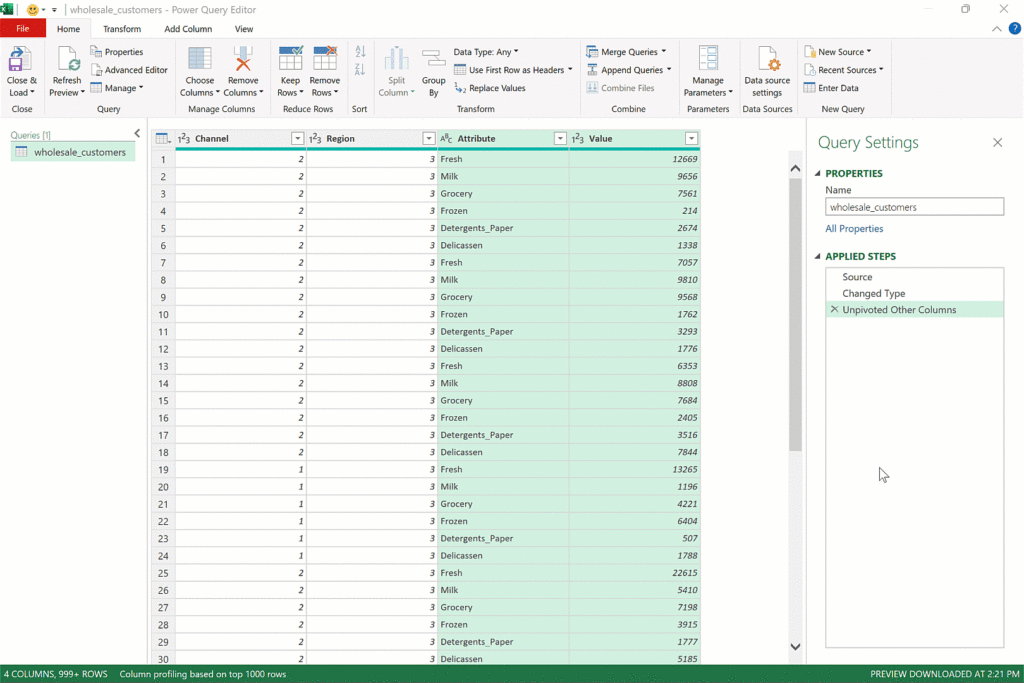Image resolution: width=1024 pixels, height=683 pixels.
Task: Click the query Name input field
Action: click(x=914, y=207)
